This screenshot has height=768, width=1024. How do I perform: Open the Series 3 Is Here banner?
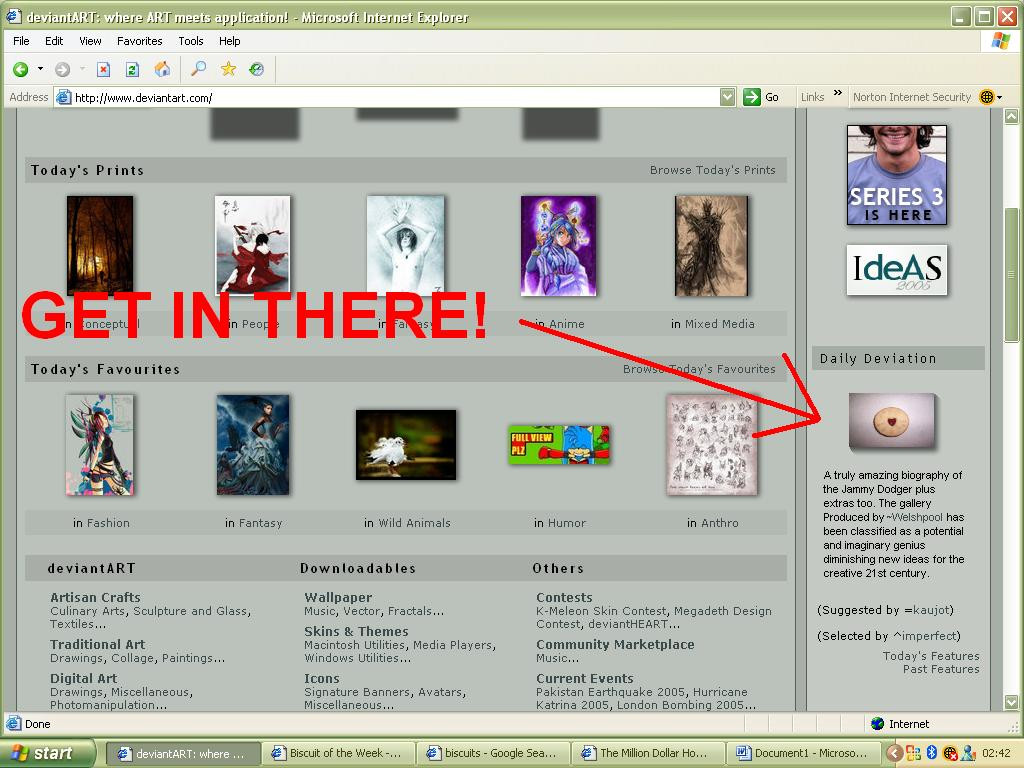click(x=897, y=175)
